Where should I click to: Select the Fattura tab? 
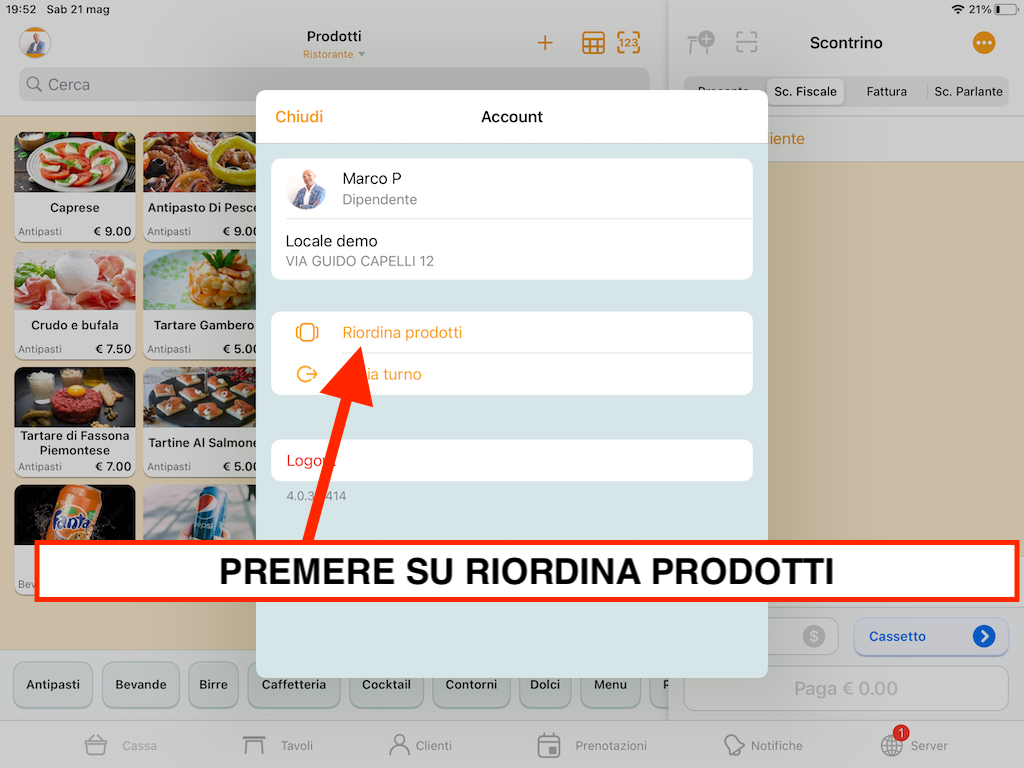pyautogui.click(x=886, y=91)
